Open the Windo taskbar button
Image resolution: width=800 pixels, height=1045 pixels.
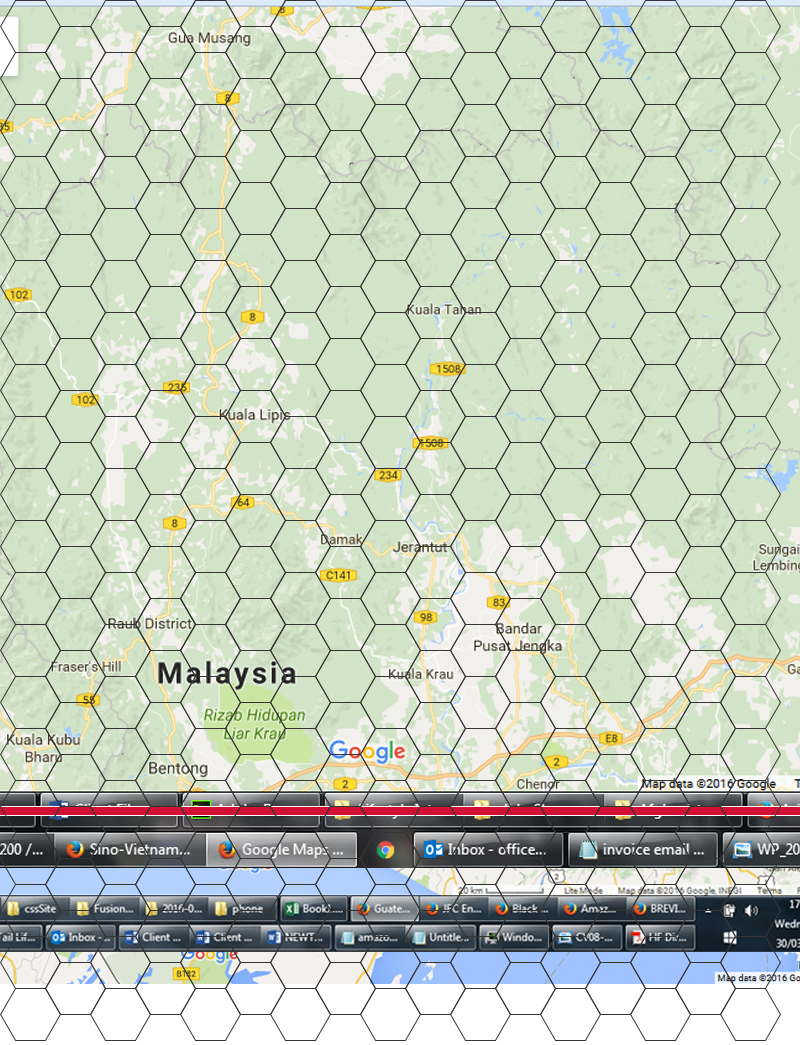515,937
